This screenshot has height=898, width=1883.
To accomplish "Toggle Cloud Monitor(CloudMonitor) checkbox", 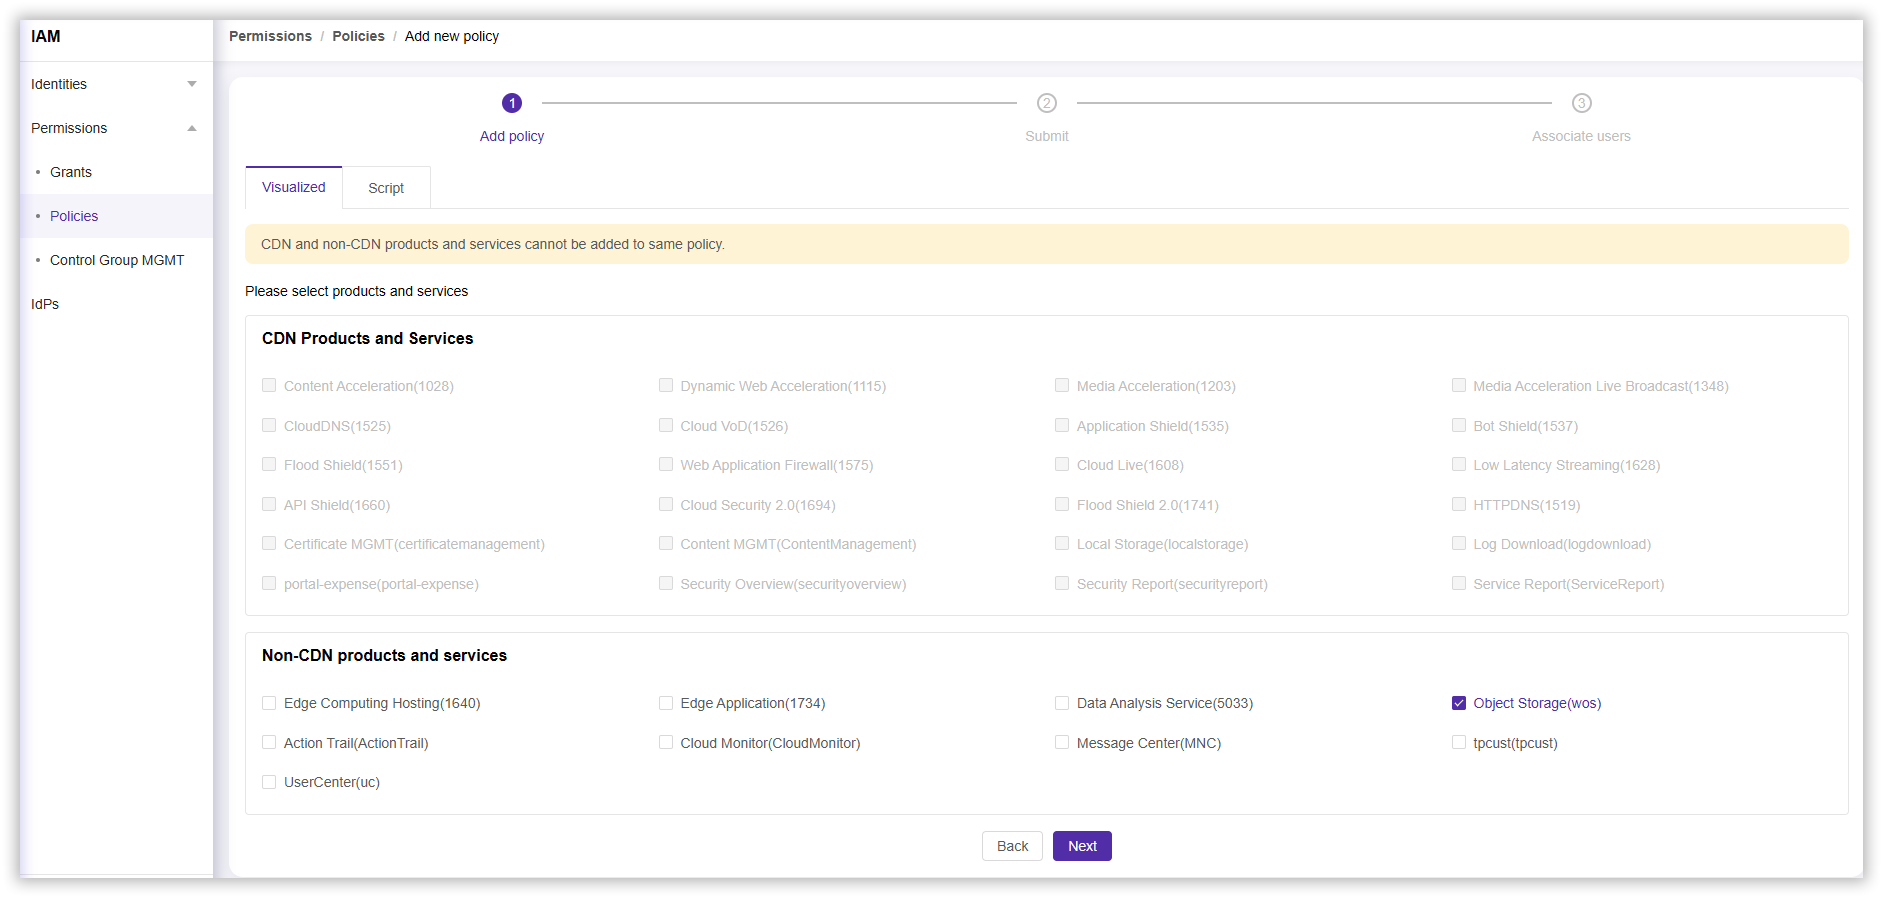I will click(x=666, y=742).
